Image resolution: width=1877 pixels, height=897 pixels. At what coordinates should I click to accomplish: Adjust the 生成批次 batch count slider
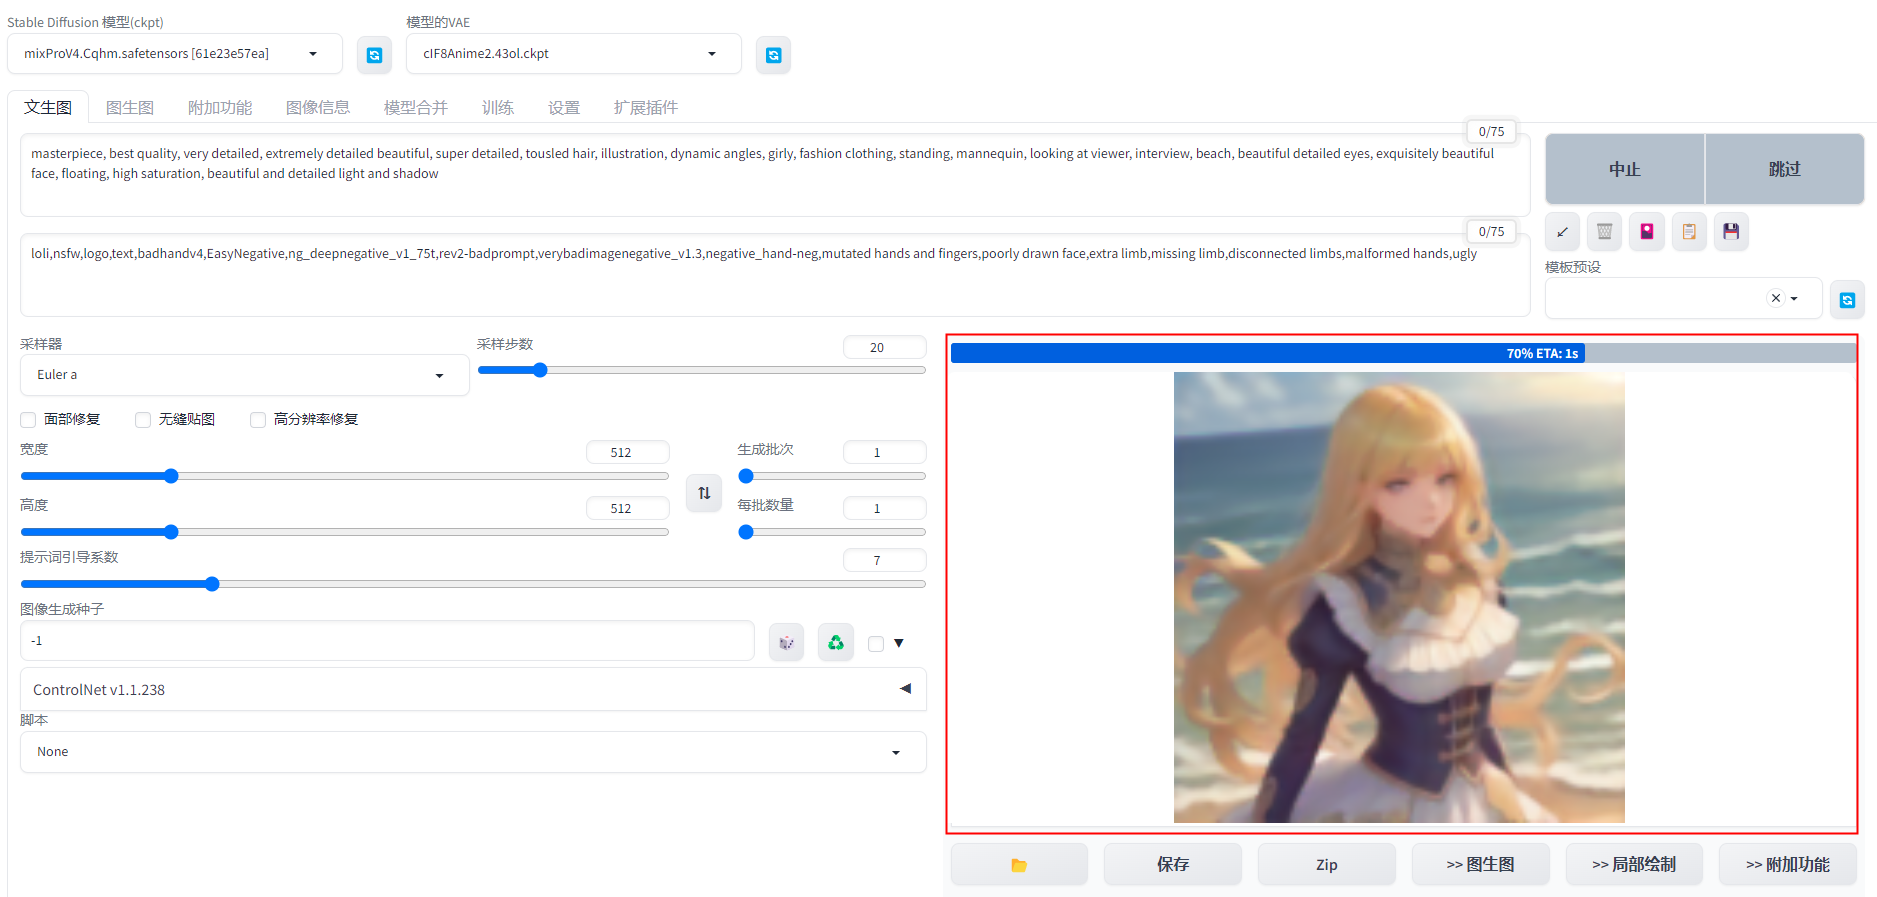coord(832,476)
